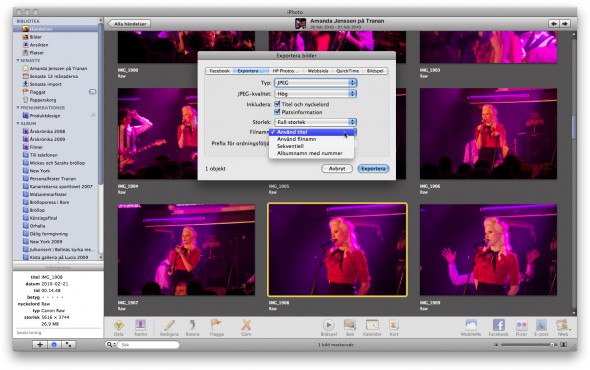Toggle the Titel och nyckelord checkbox
Image resolution: width=590 pixels, height=370 pixels.
click(x=277, y=104)
